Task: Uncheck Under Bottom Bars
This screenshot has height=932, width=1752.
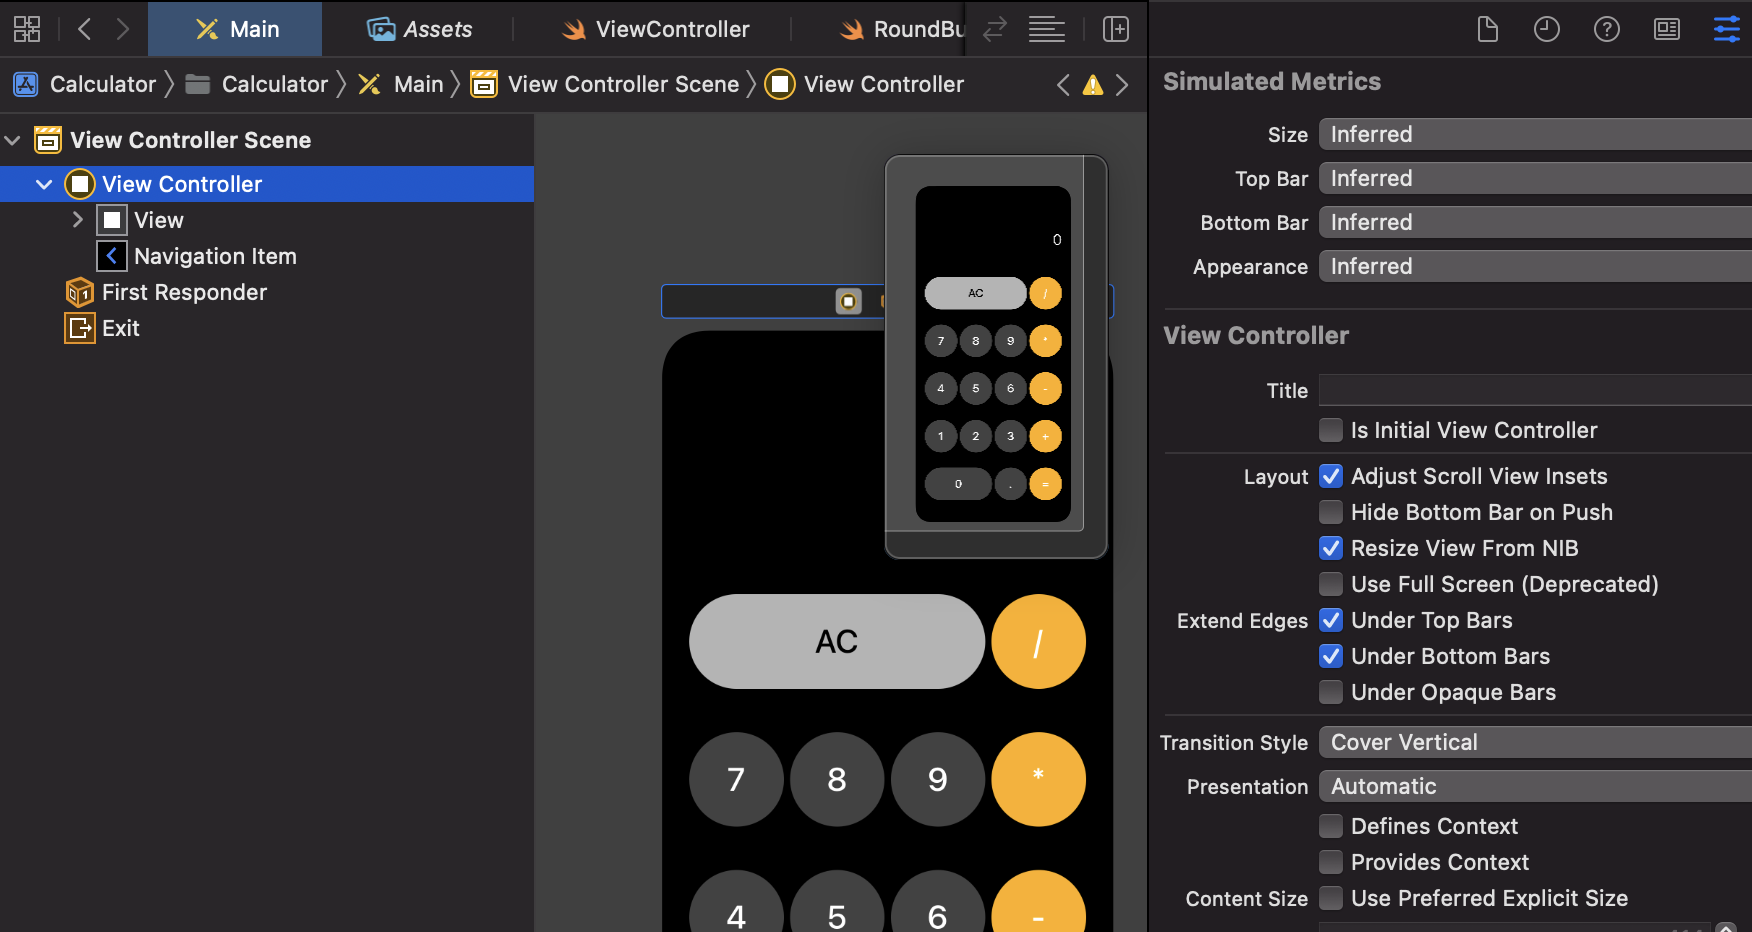Action: 1331,656
